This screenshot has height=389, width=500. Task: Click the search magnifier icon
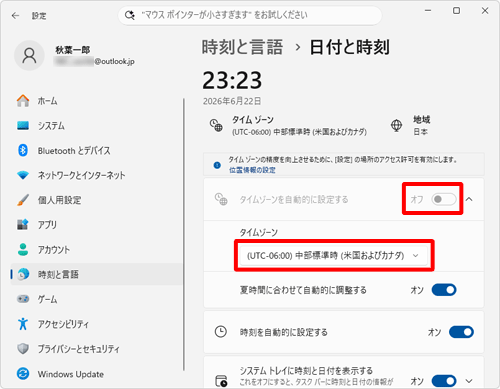click(129, 15)
